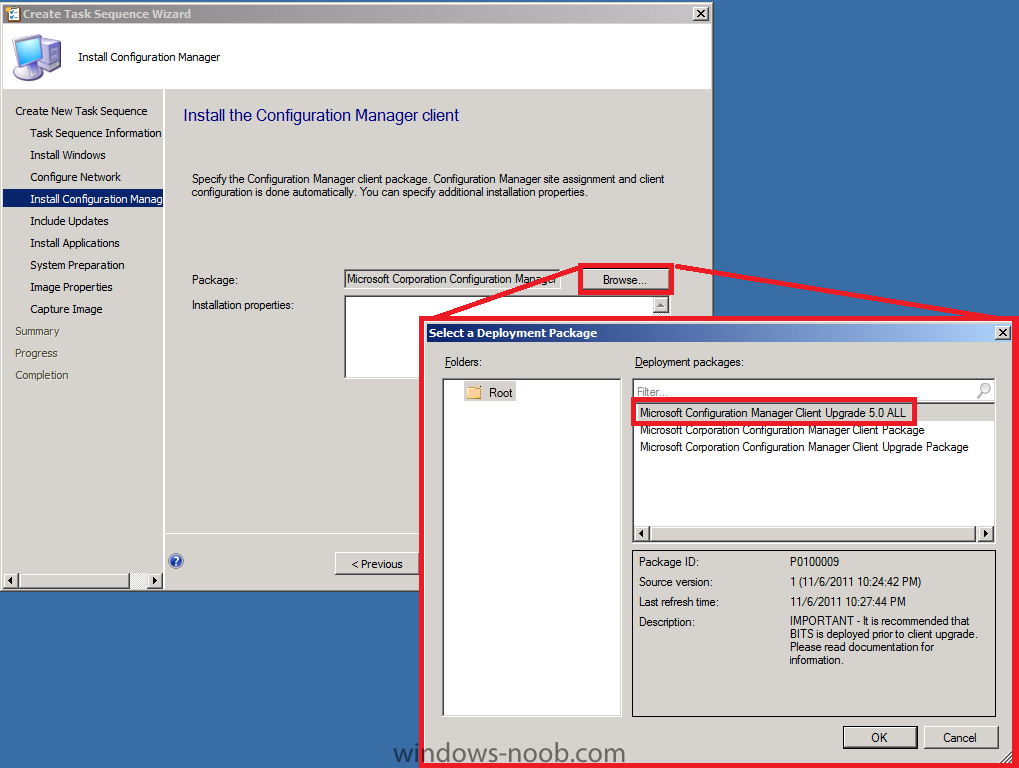Click the Package text field

[452, 279]
